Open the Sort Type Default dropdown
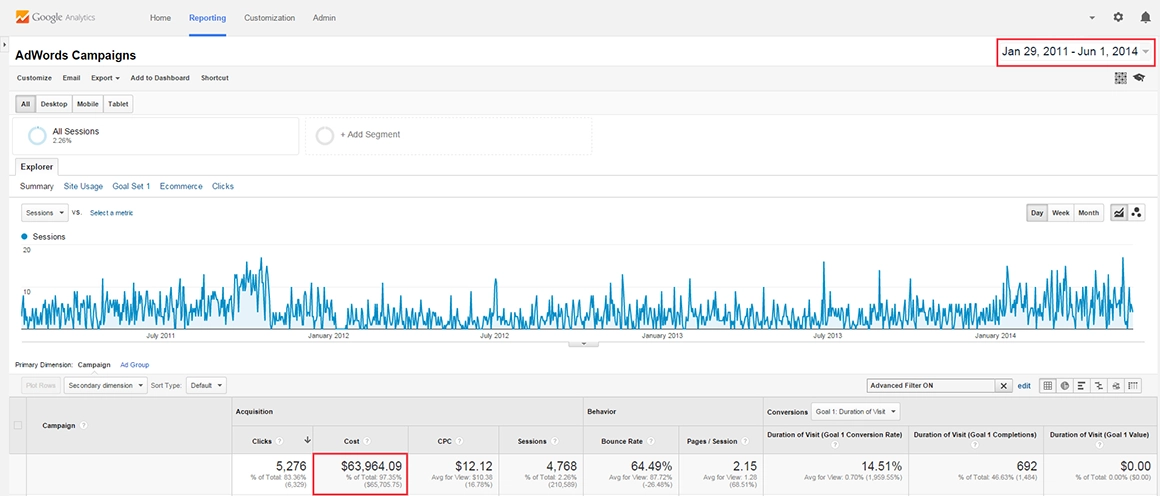This screenshot has width=1160, height=496. pyautogui.click(x=206, y=386)
